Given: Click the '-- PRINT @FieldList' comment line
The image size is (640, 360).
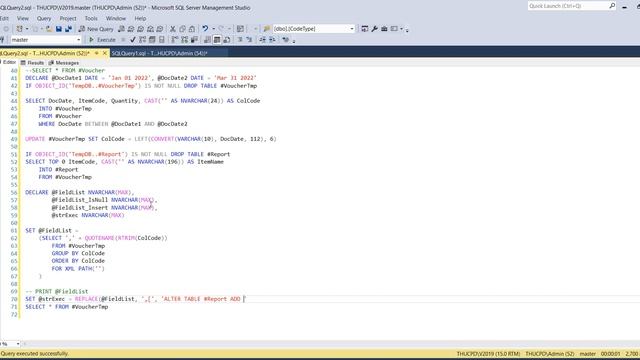Looking at the screenshot, I should click(57, 291).
